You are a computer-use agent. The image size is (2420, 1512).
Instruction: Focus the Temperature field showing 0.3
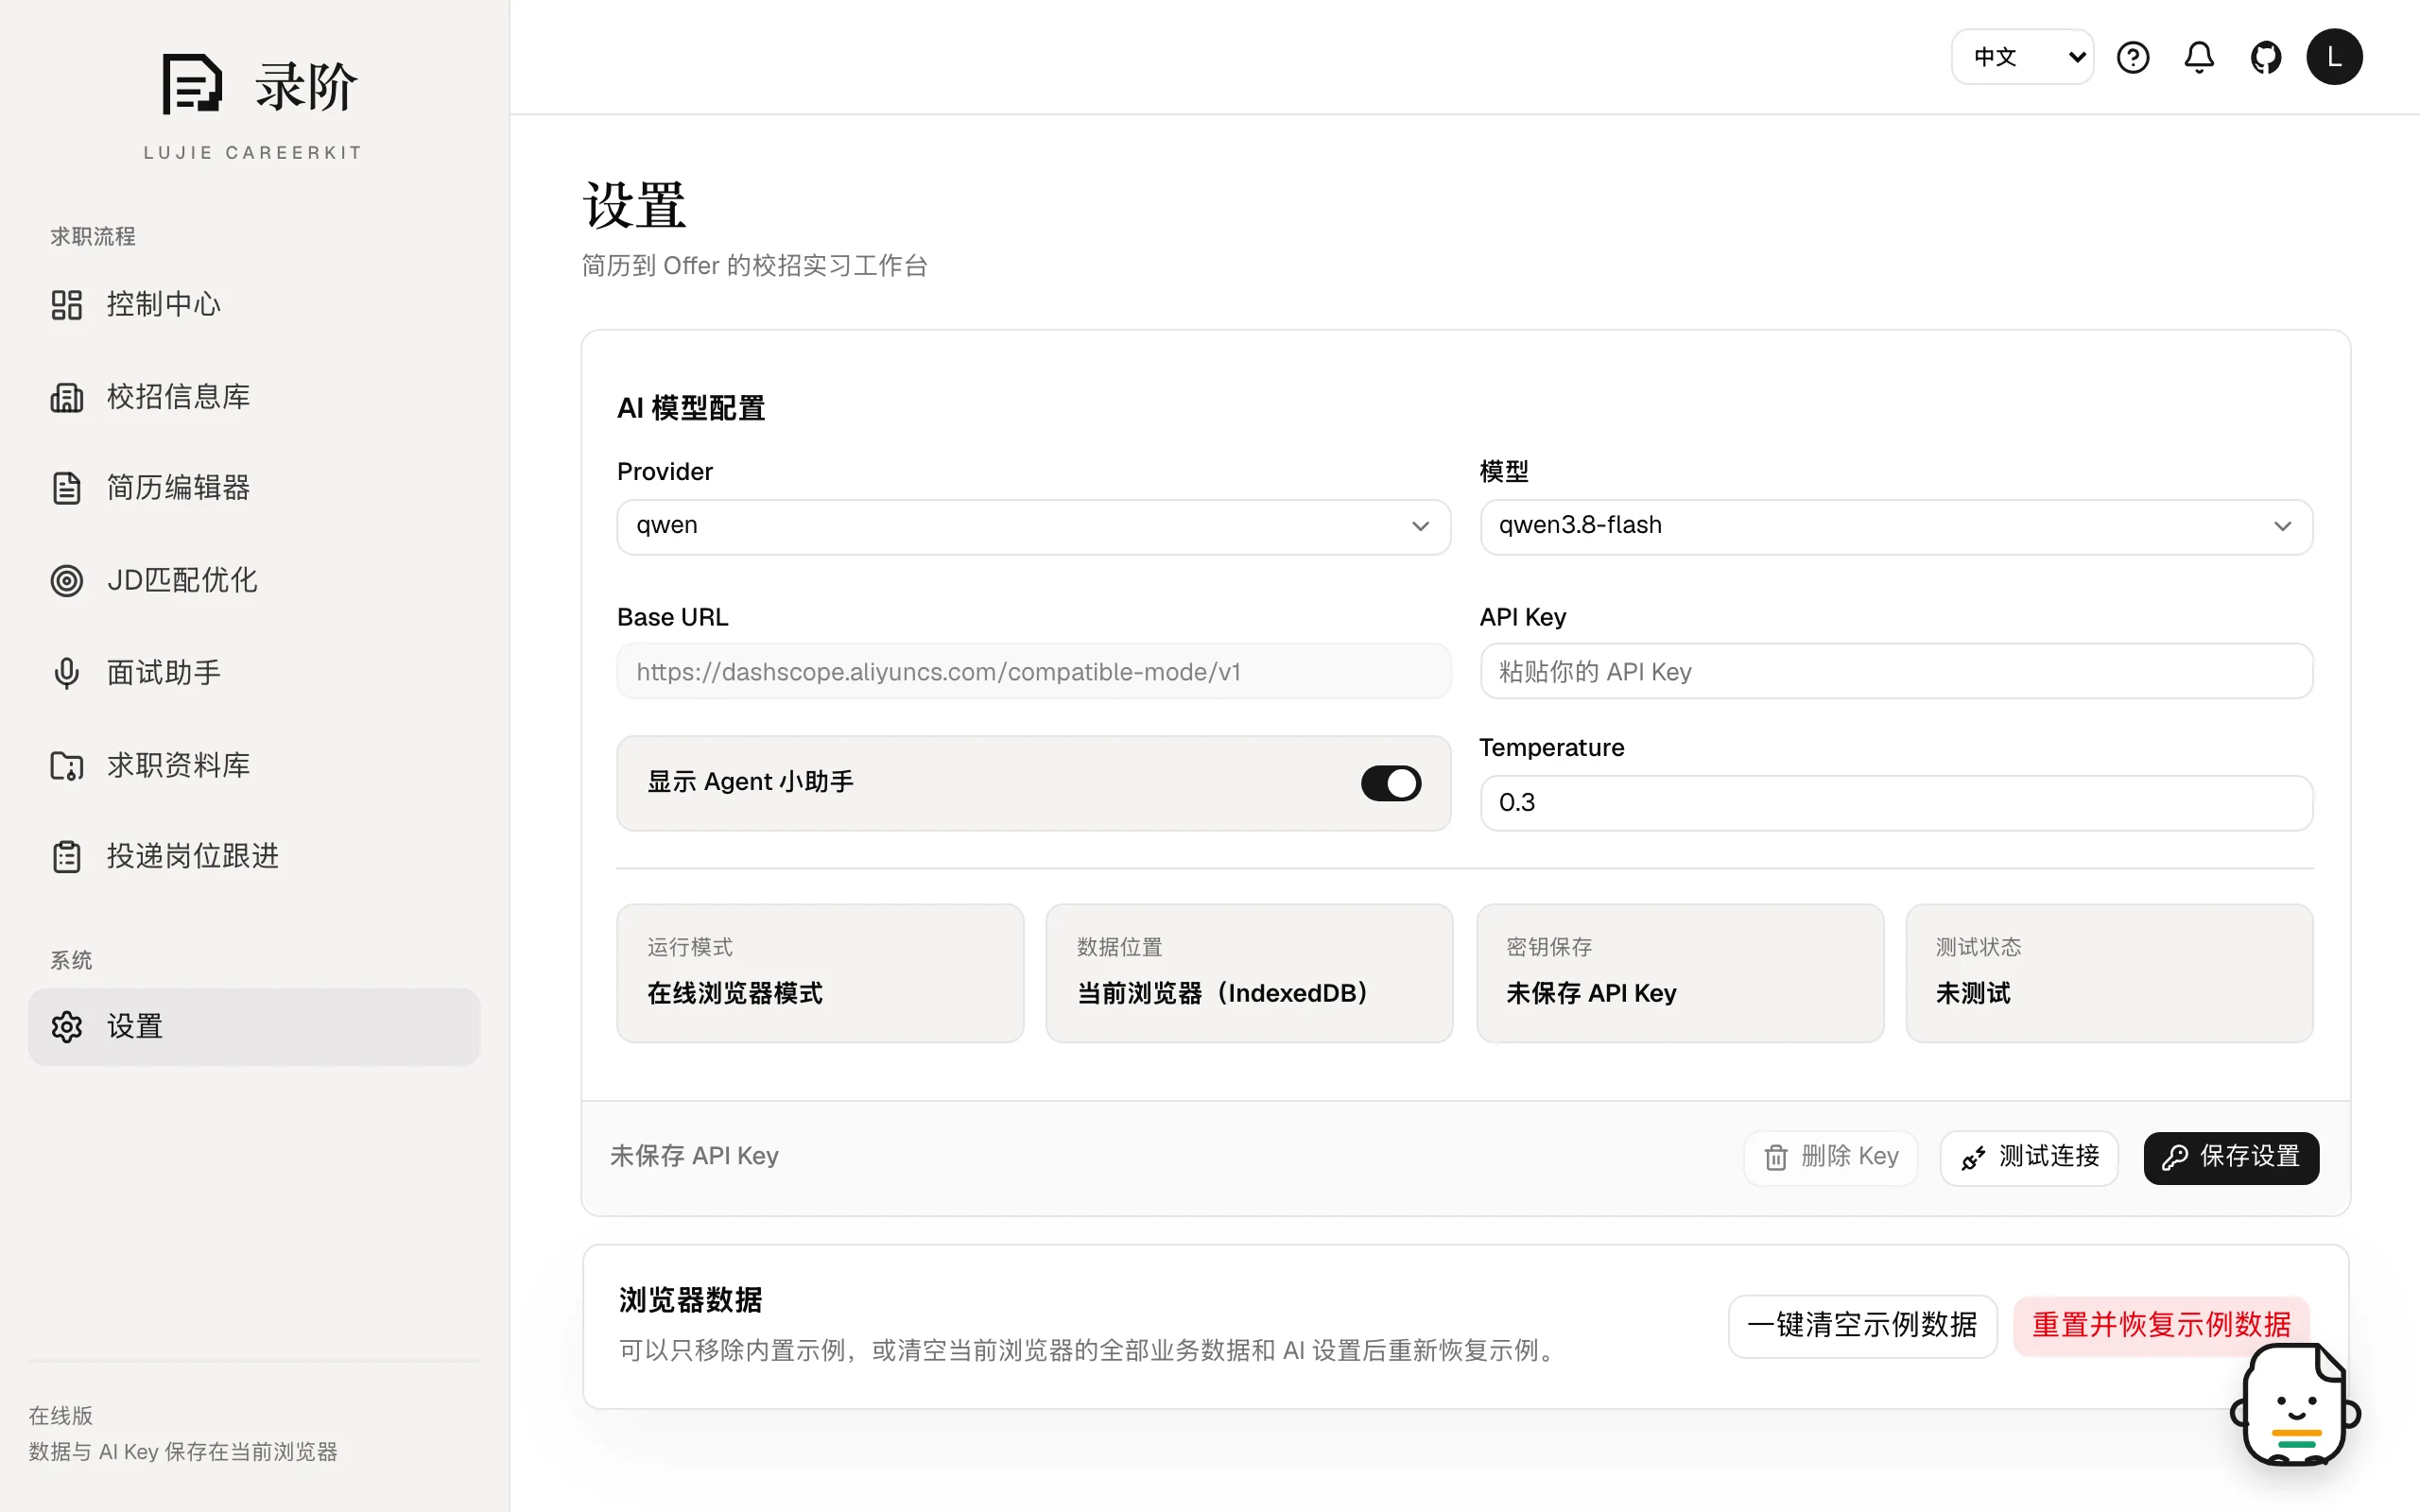1896,802
